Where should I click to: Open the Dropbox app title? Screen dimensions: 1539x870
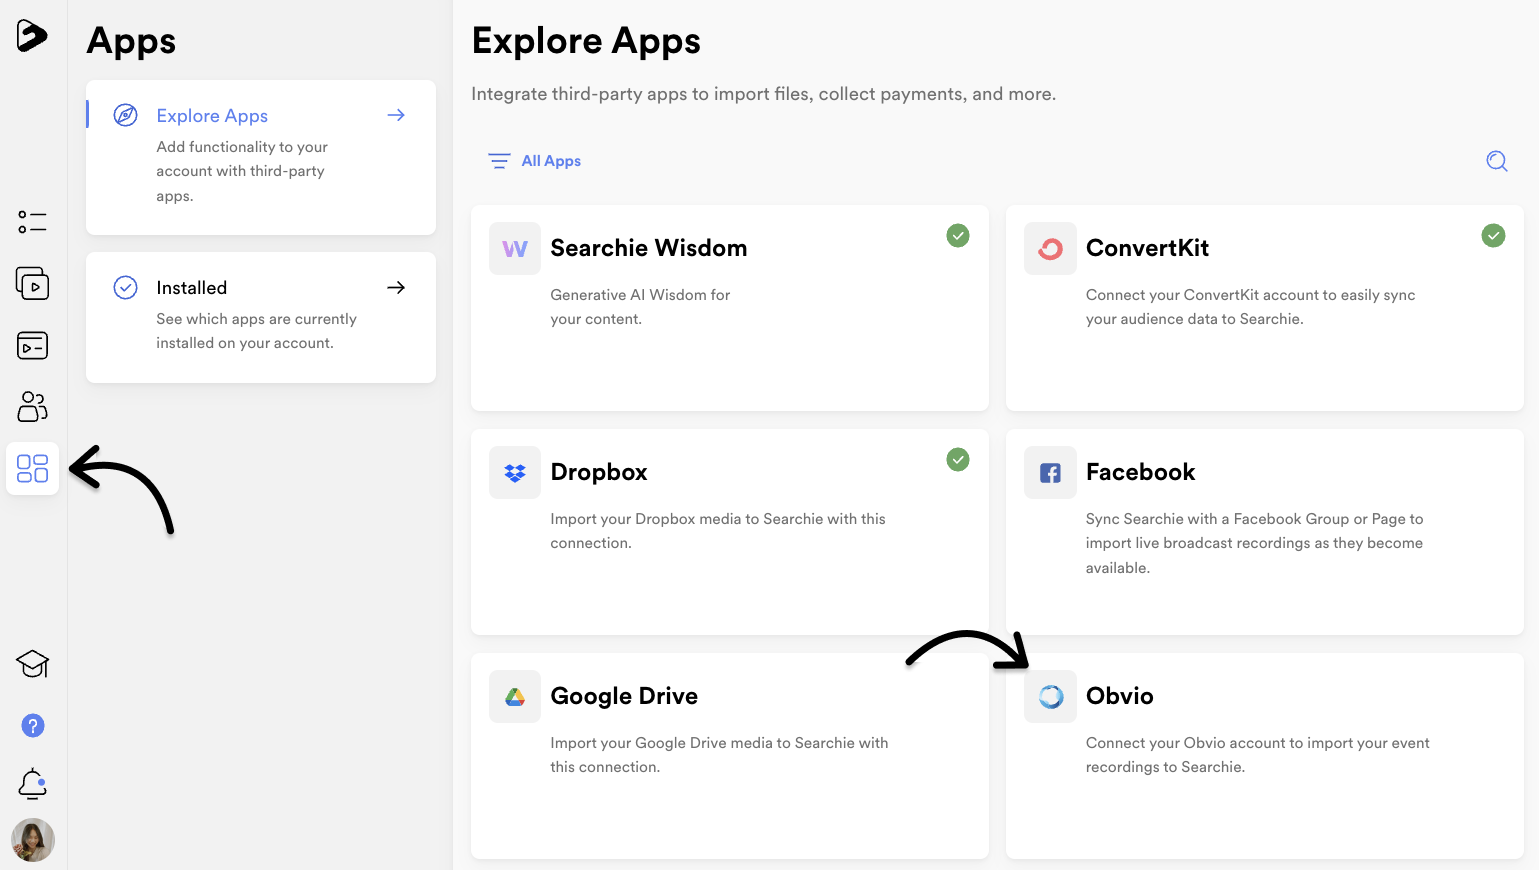coord(599,472)
